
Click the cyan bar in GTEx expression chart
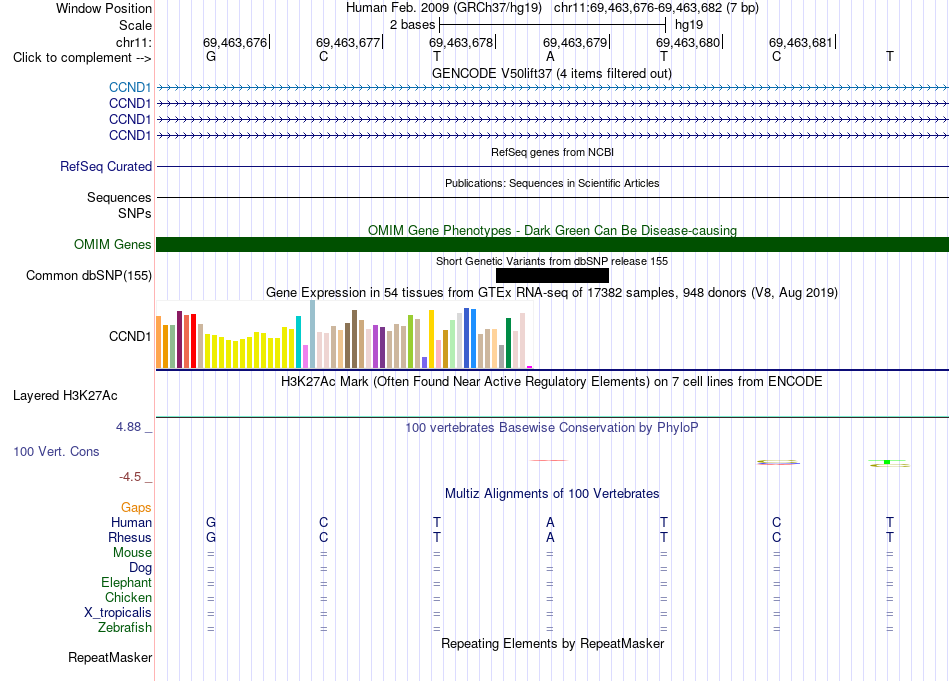click(298, 342)
